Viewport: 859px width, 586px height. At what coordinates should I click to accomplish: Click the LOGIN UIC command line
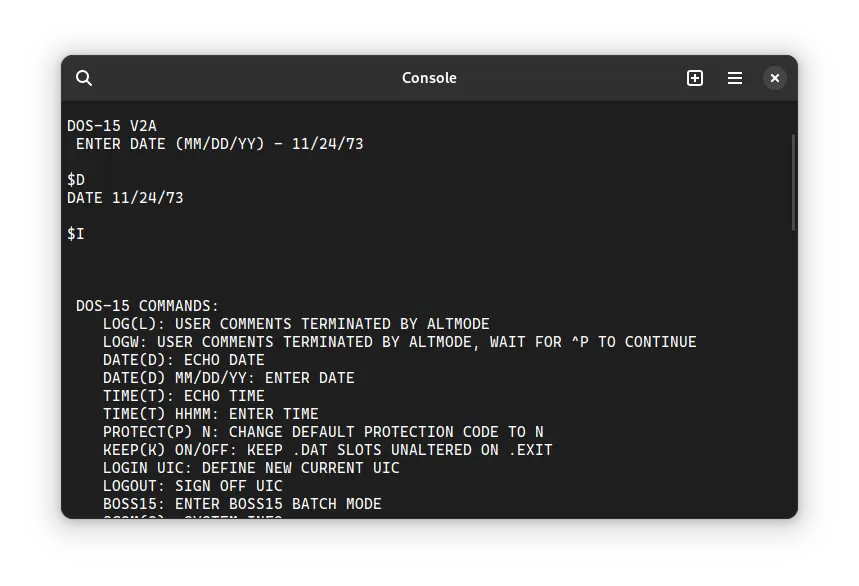[x=251, y=468]
